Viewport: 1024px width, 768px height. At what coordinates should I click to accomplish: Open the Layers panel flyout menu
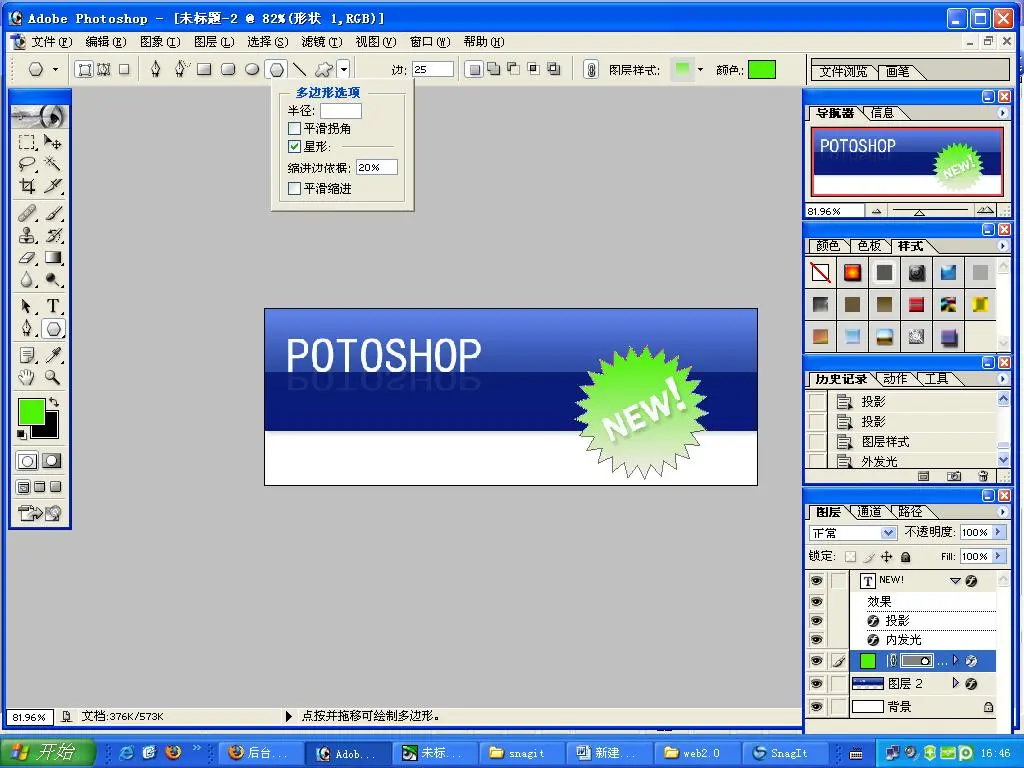[x=1002, y=512]
